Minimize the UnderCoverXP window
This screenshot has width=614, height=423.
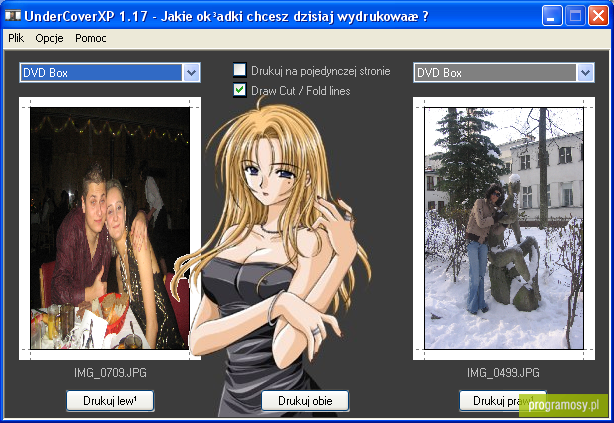552,16
